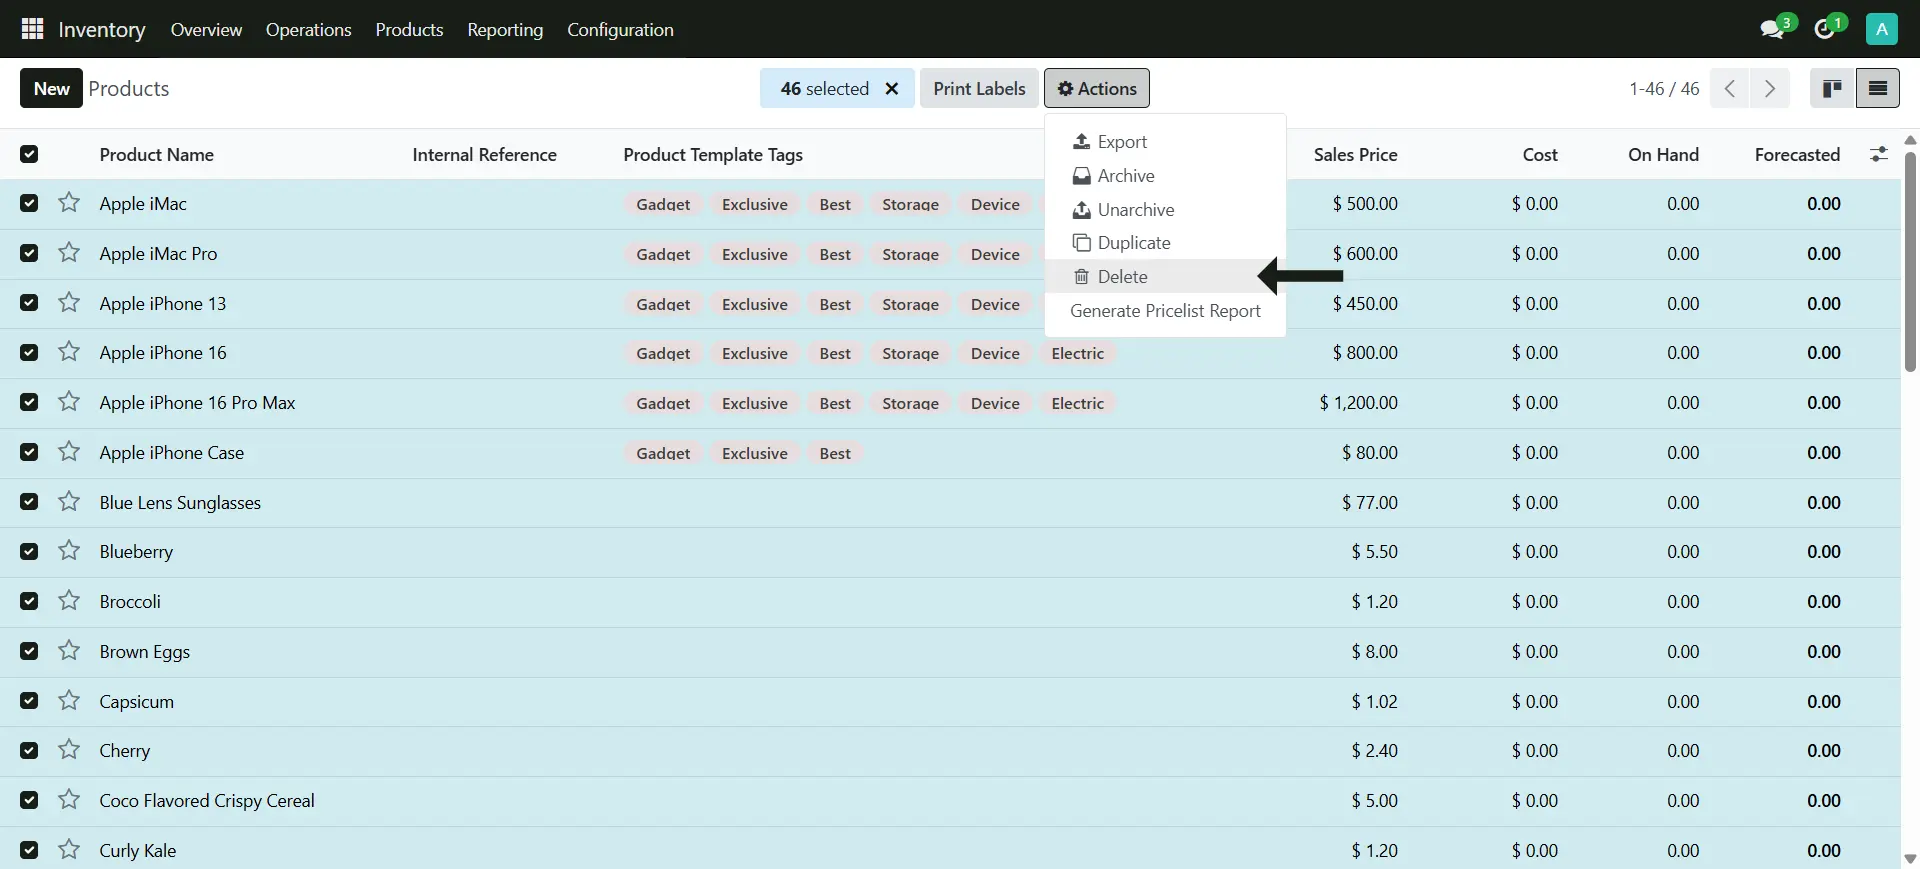Image resolution: width=1920 pixels, height=869 pixels.
Task: Click the Print Labels button
Action: click(x=978, y=89)
